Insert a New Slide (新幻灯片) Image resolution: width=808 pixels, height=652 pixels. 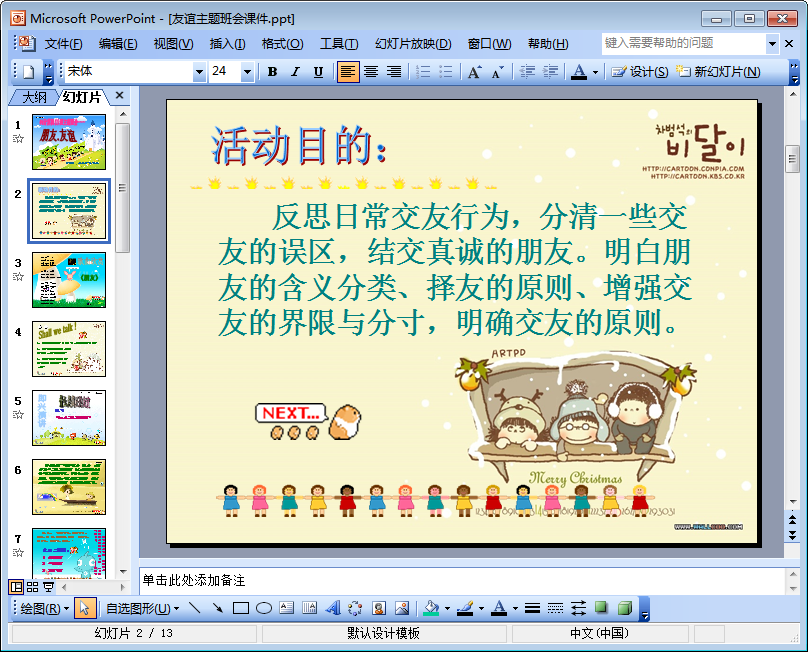point(718,72)
